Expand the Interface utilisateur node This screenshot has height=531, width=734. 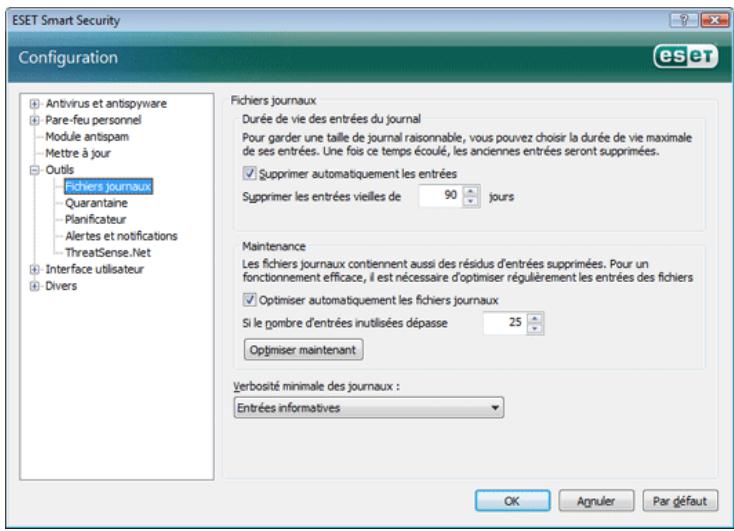tap(34, 269)
